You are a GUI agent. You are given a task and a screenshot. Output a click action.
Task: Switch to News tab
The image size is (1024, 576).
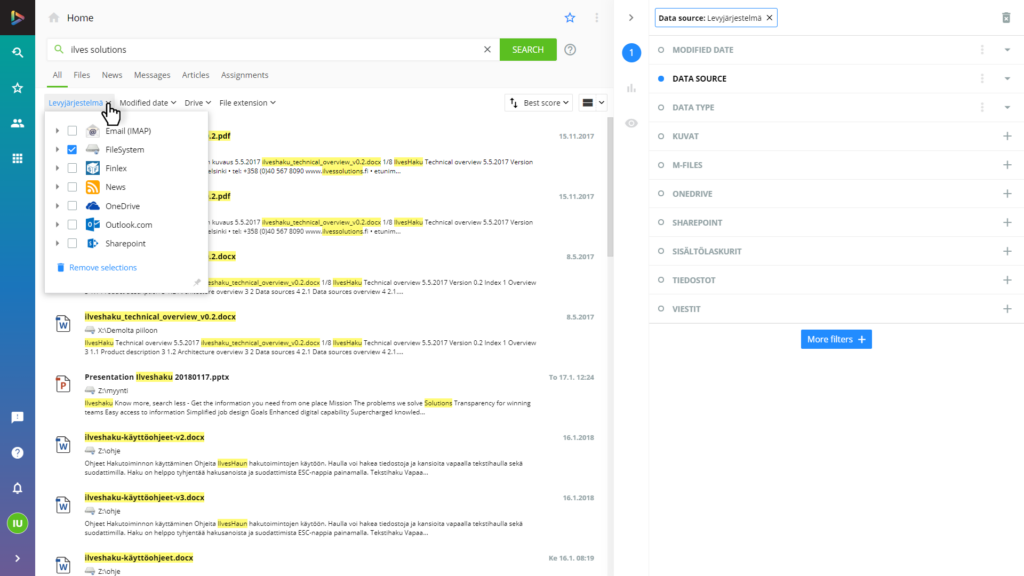(112, 75)
